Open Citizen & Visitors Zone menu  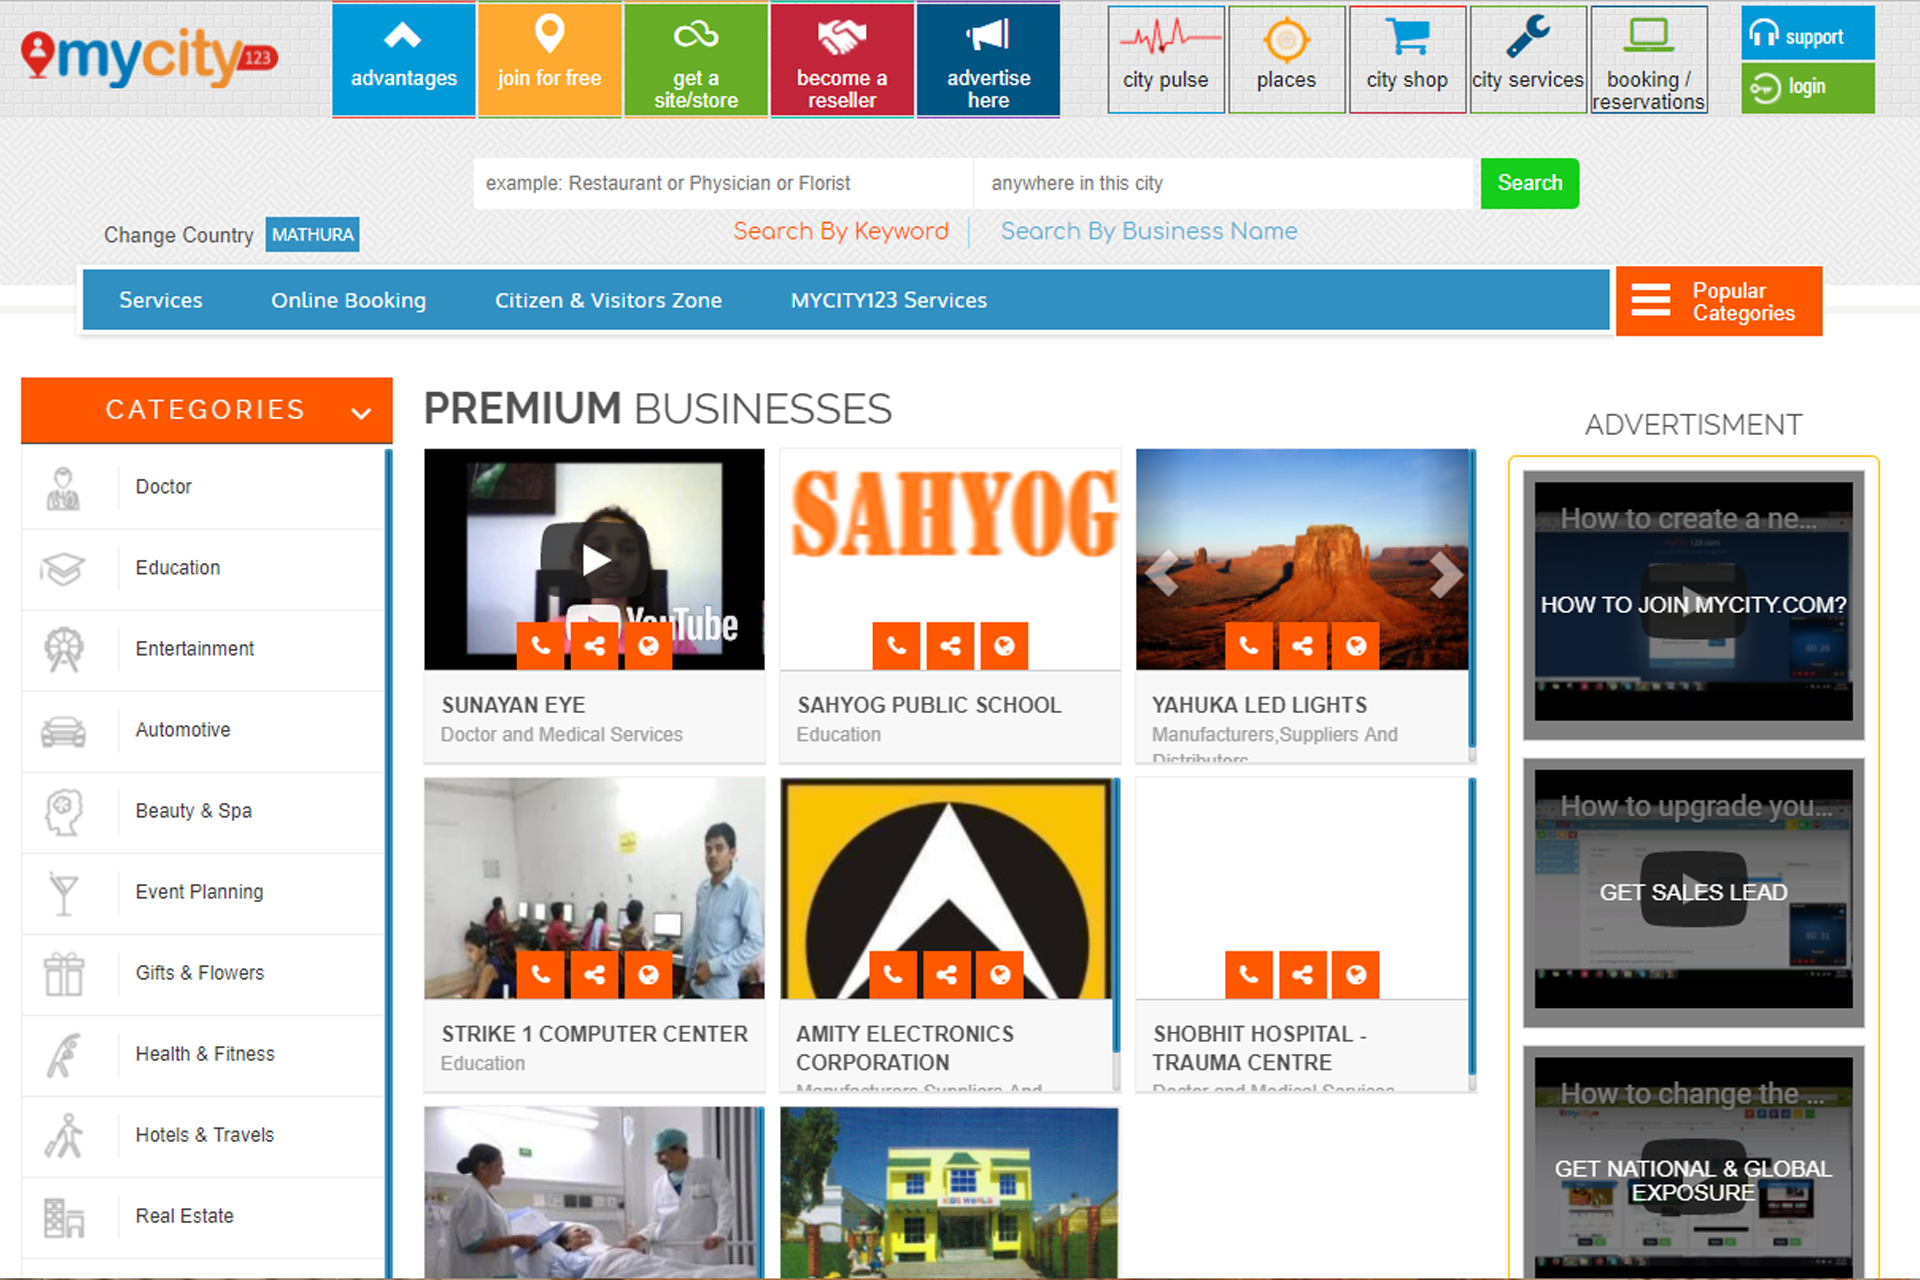608,300
